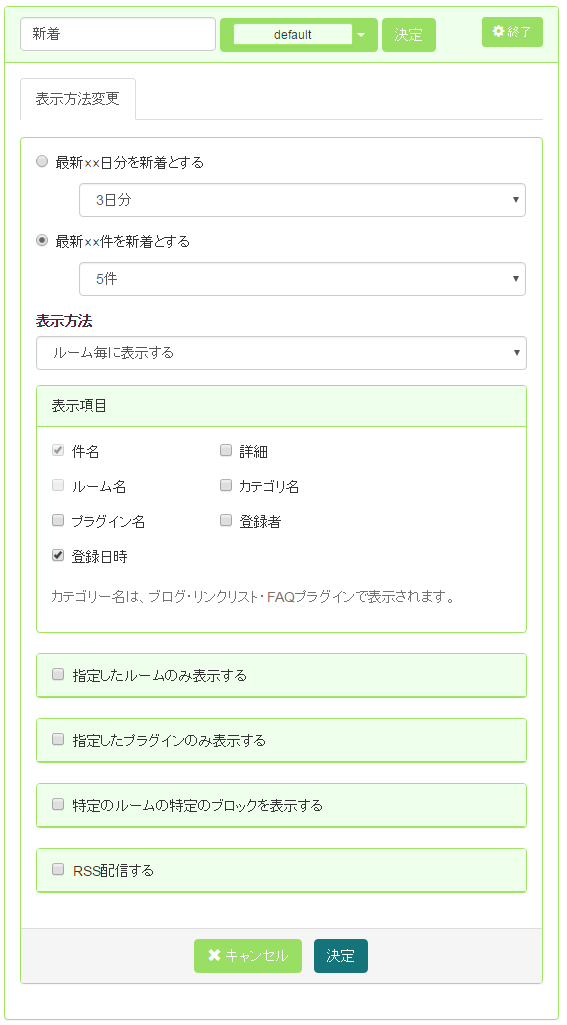Select the 最新××件を新着とする radio
The width and height of the screenshot is (567, 1025).
[42, 241]
